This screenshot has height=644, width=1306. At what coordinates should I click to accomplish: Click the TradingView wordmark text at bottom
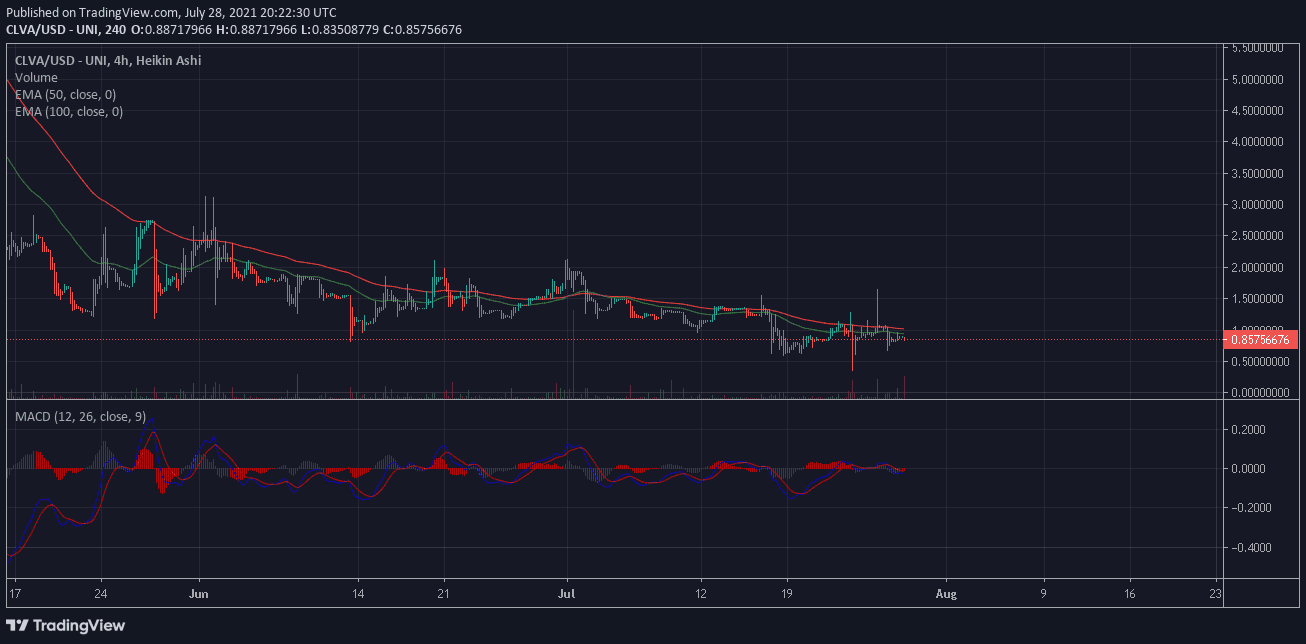pyautogui.click(x=80, y=625)
